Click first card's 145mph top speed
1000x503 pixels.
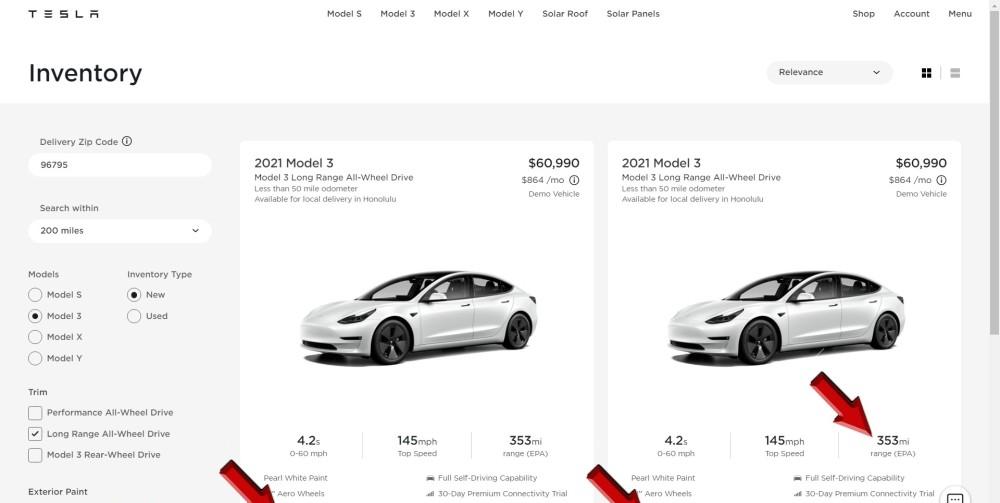[x=417, y=441]
